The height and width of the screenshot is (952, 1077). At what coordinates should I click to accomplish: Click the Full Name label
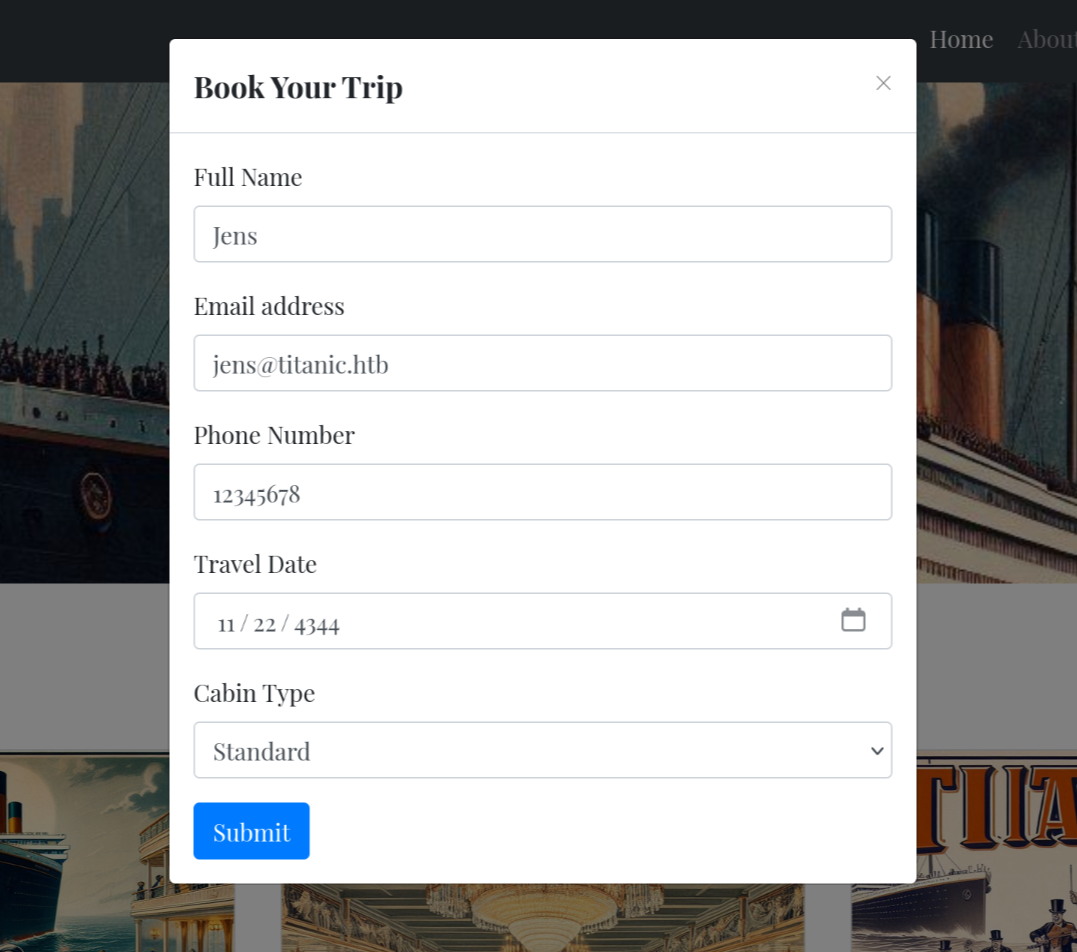click(x=248, y=177)
